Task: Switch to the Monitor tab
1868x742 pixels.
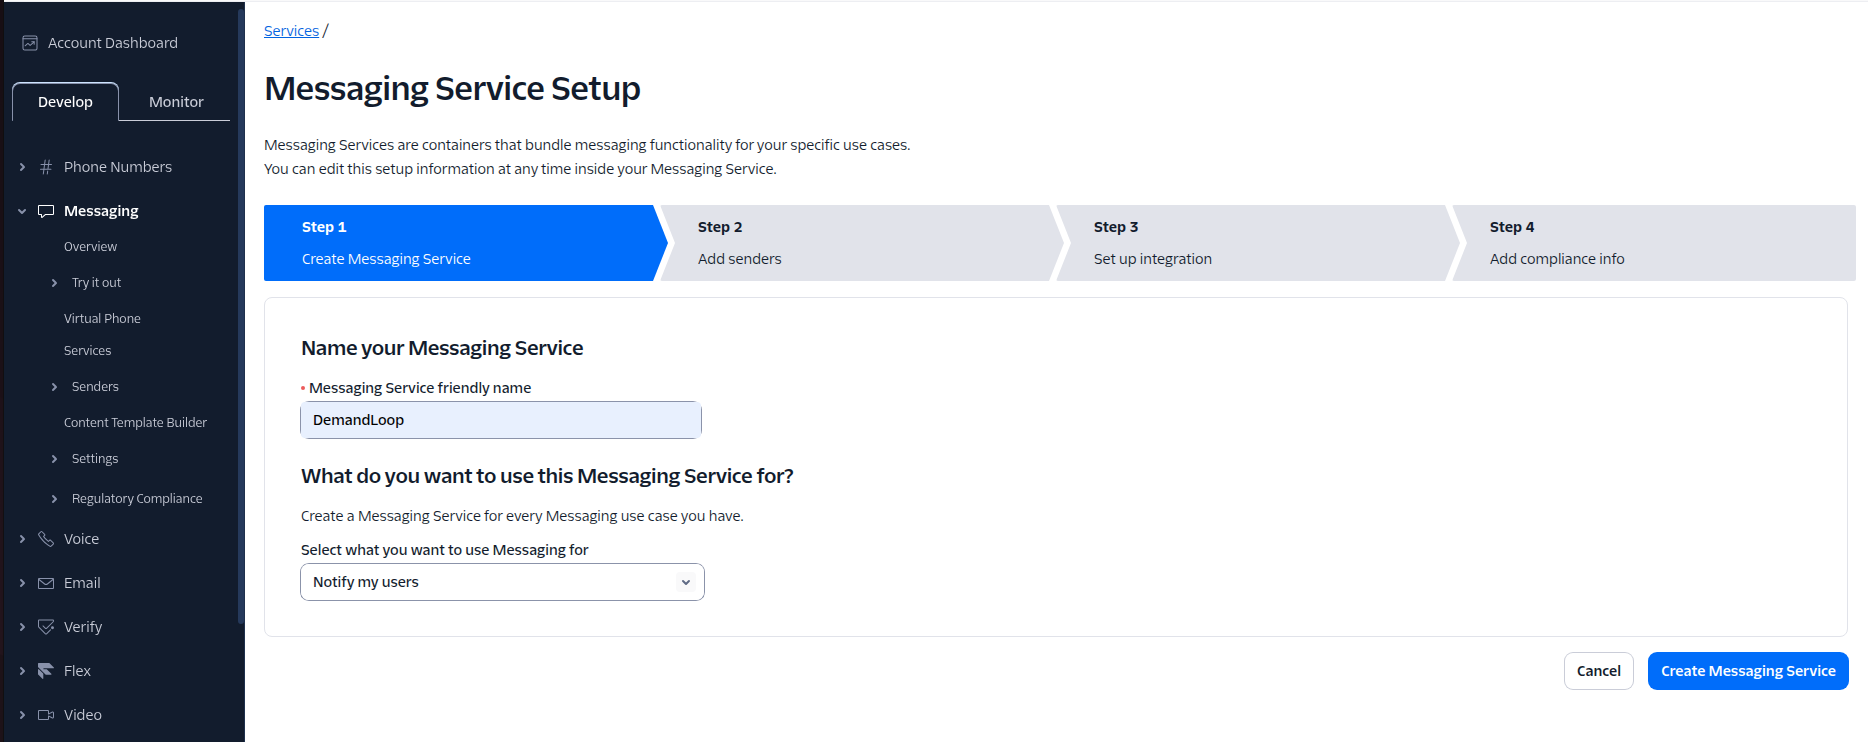Action: (x=175, y=101)
